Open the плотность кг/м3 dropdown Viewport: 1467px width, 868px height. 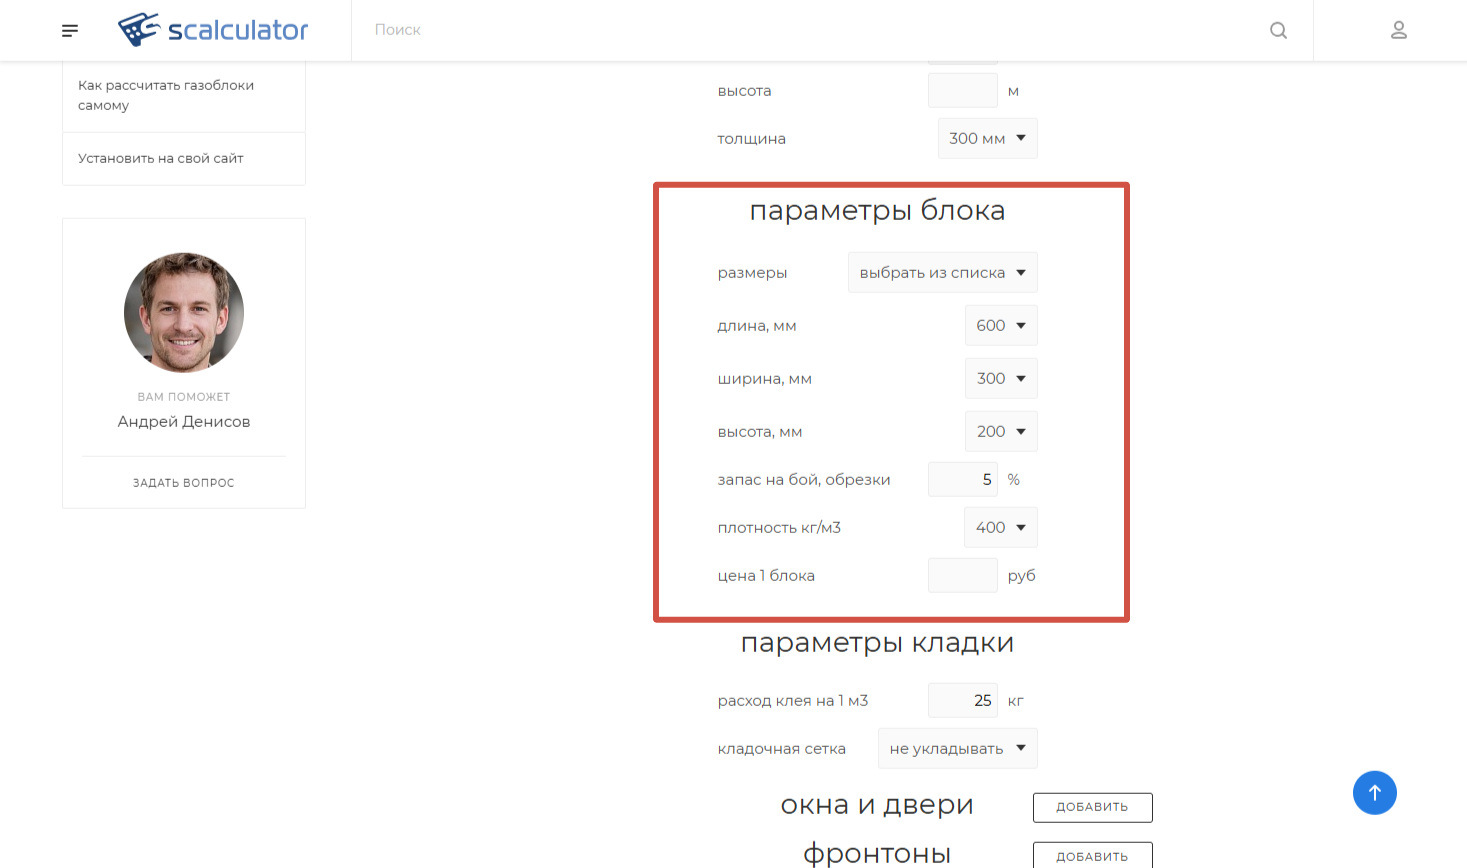(1000, 527)
